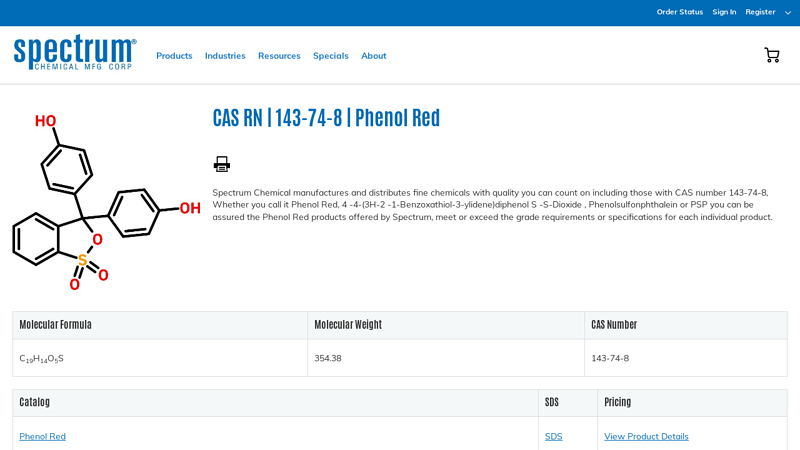The width and height of the screenshot is (800, 450).
Task: Click the Catalog column header
Action: point(276,403)
